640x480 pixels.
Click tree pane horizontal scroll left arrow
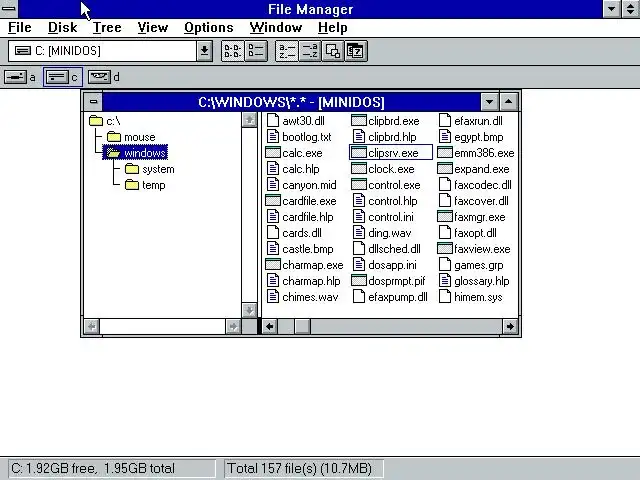(91, 327)
